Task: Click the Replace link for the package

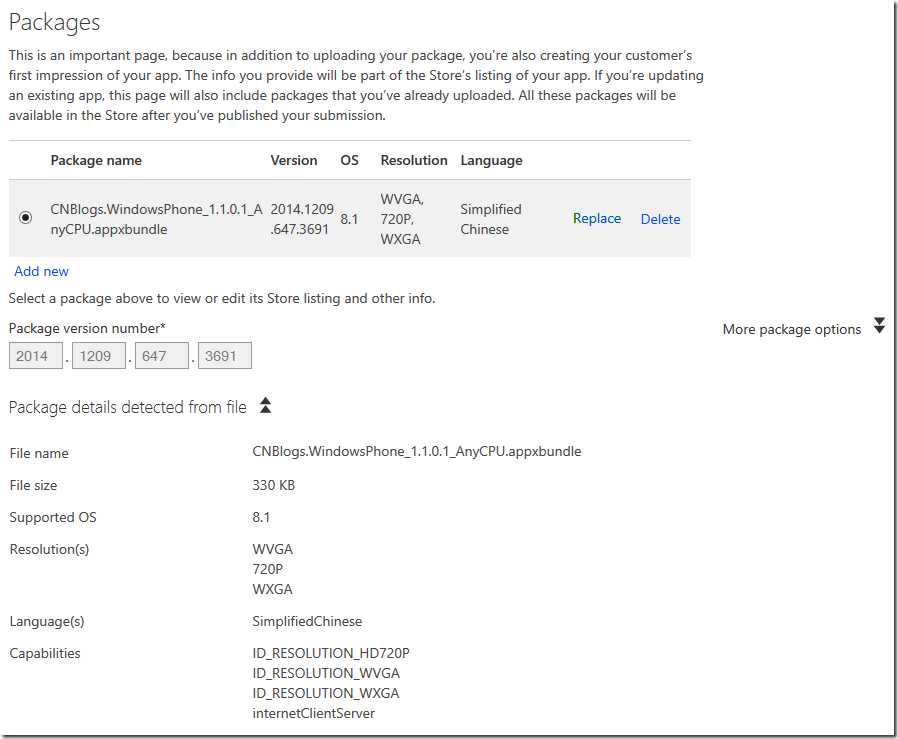Action: point(597,218)
